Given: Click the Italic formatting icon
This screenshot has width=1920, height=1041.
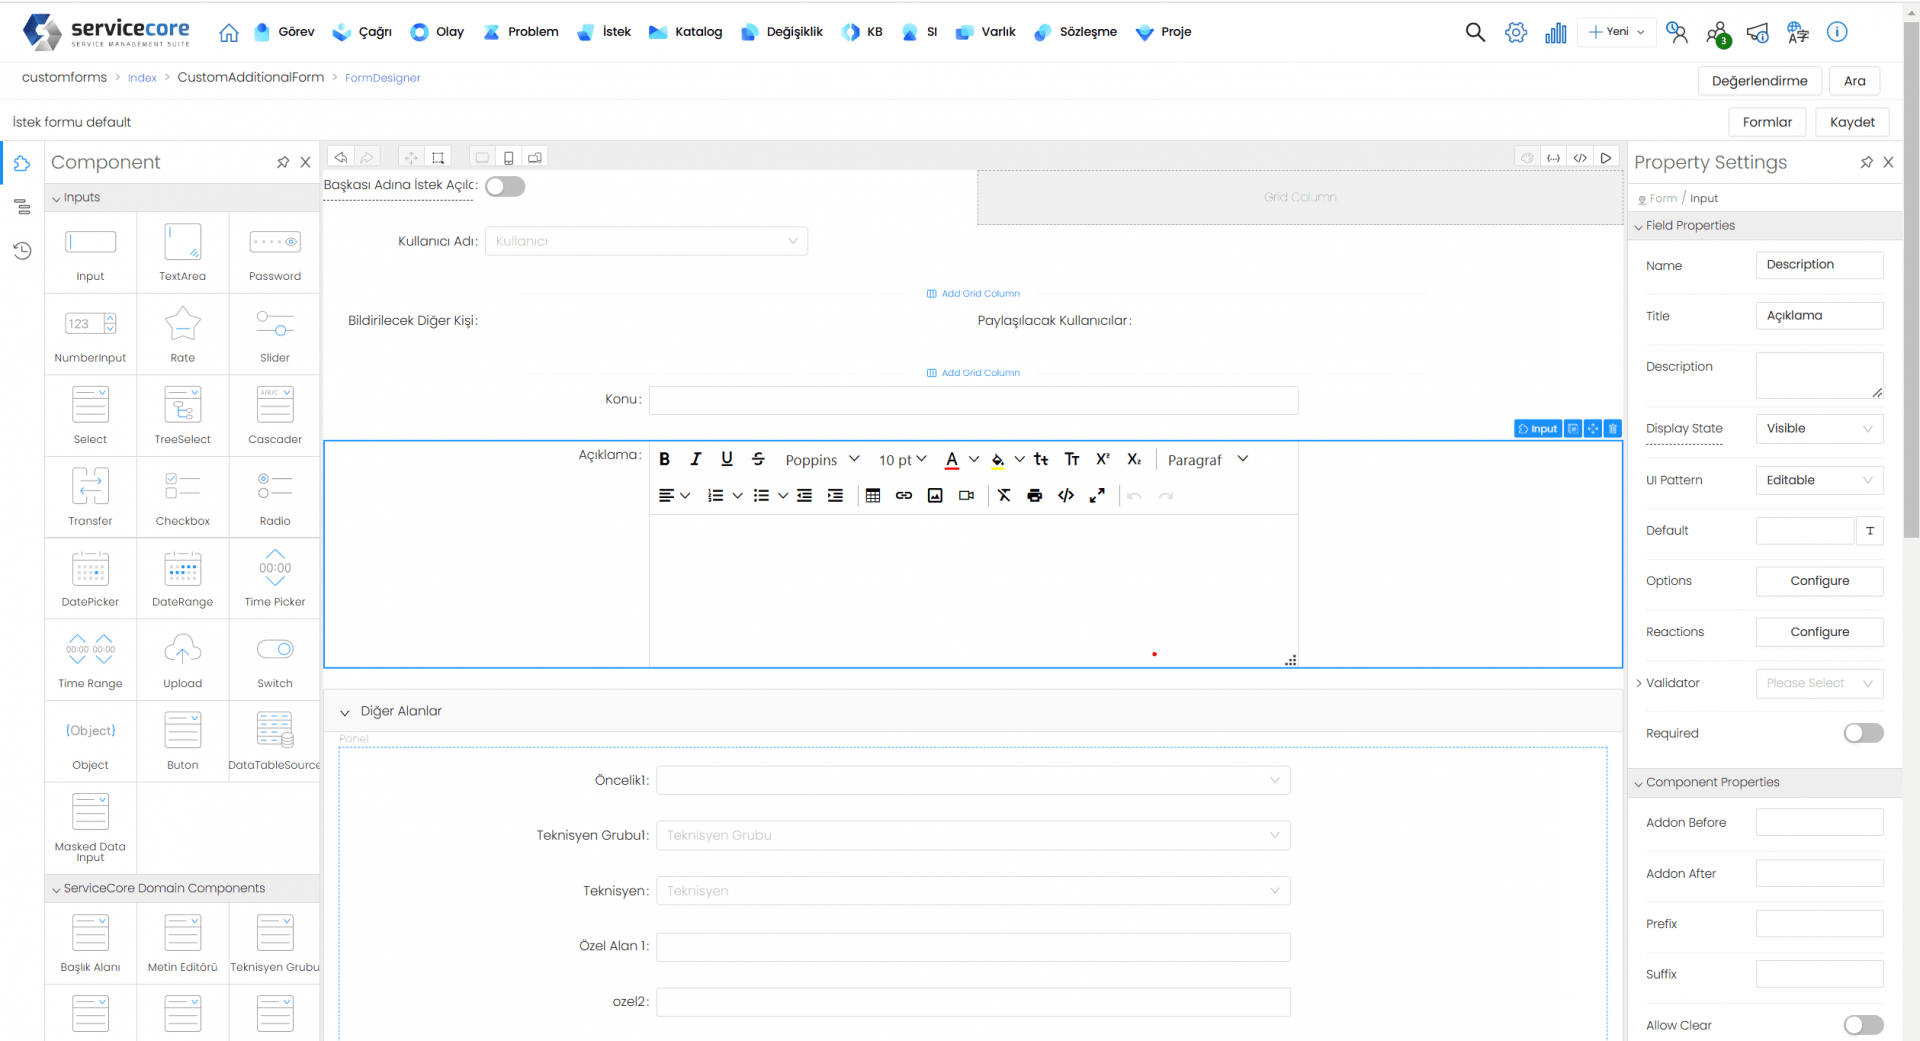Looking at the screenshot, I should pos(696,459).
